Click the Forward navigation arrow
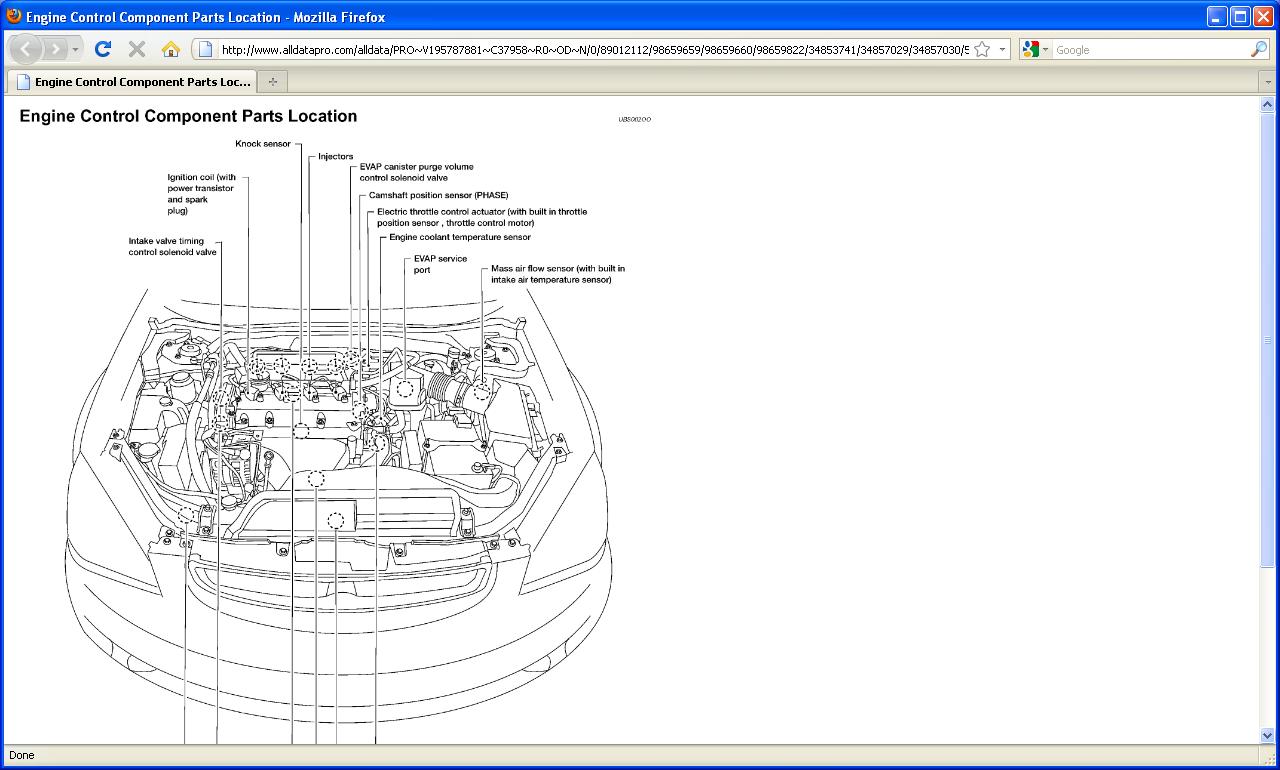Image resolution: width=1280 pixels, height=770 pixels. click(55, 49)
